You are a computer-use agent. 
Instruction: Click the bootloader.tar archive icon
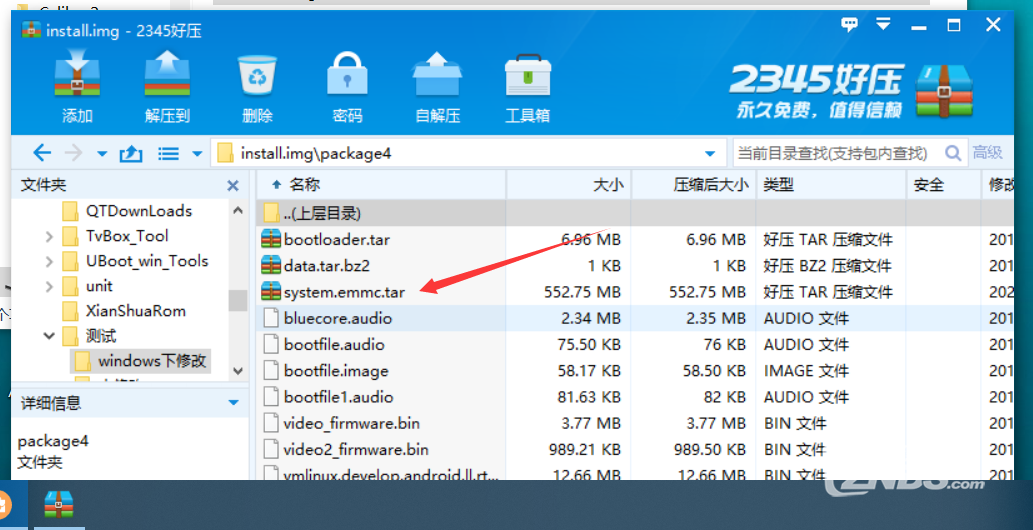pyautogui.click(x=271, y=239)
